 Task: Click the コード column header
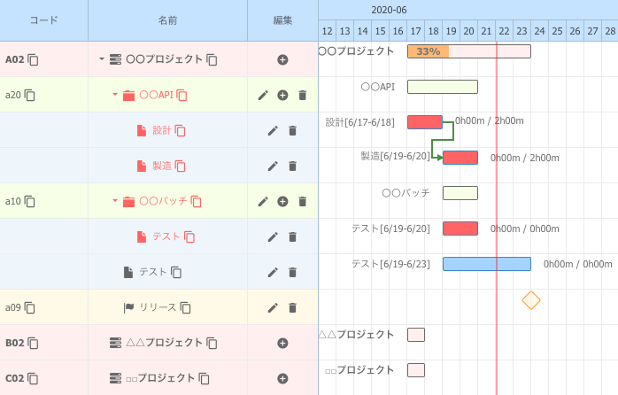pyautogui.click(x=44, y=20)
